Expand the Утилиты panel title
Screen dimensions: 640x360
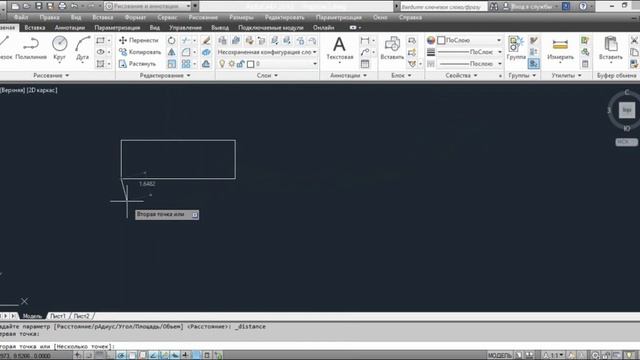point(567,76)
